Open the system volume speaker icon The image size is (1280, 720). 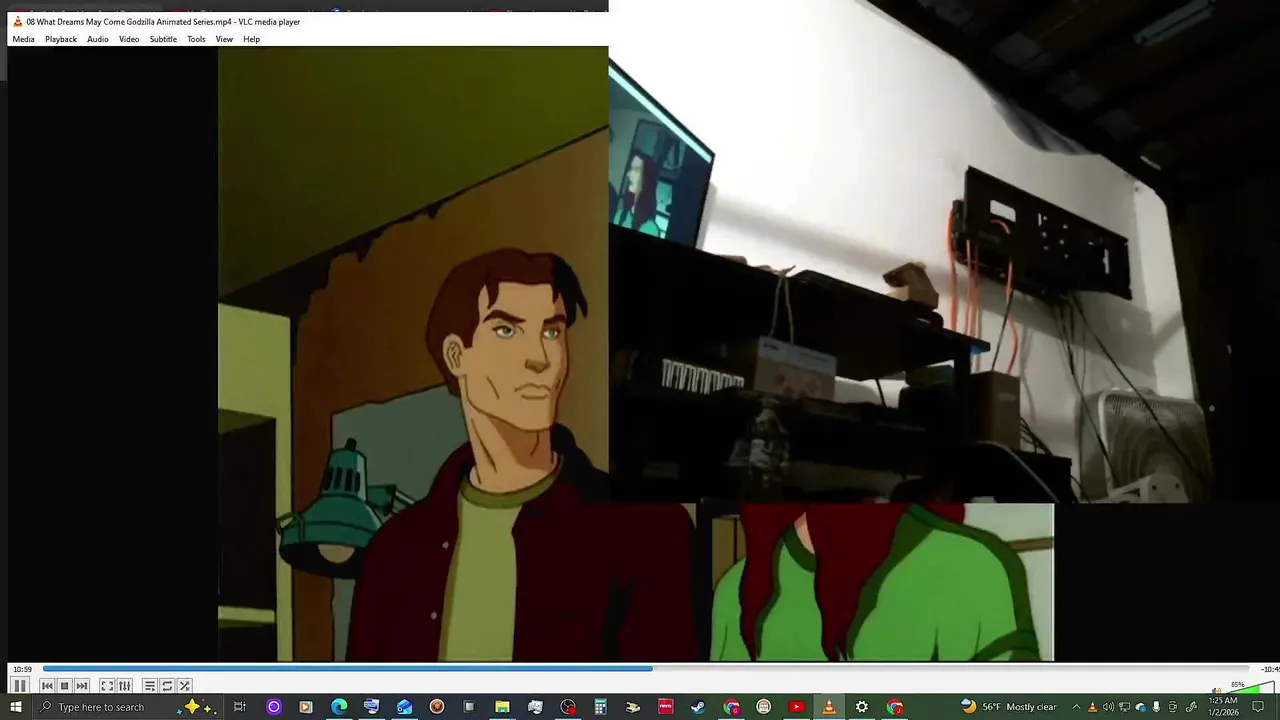pyautogui.click(x=1108, y=707)
